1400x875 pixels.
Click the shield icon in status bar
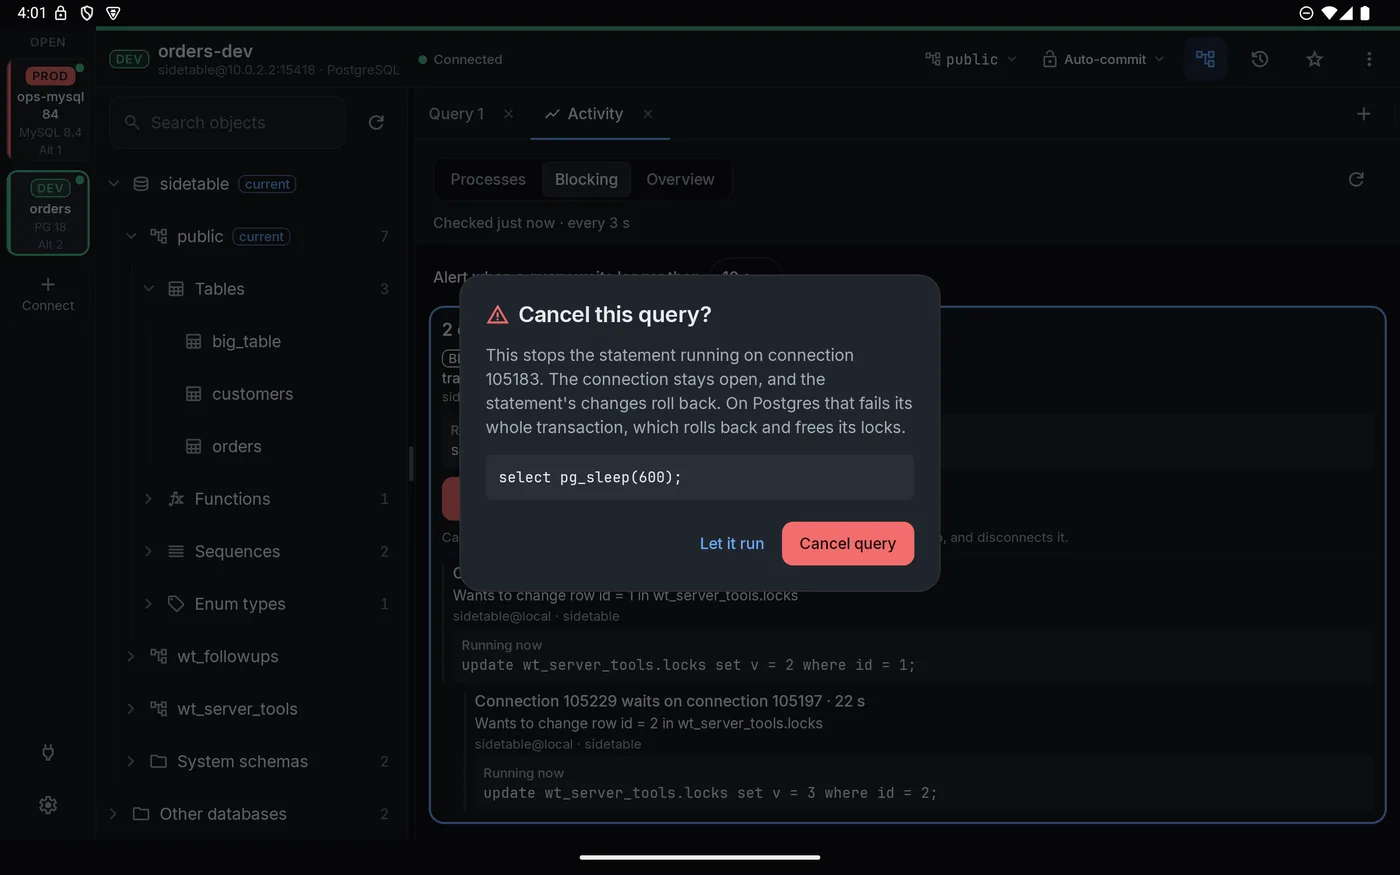tap(87, 13)
